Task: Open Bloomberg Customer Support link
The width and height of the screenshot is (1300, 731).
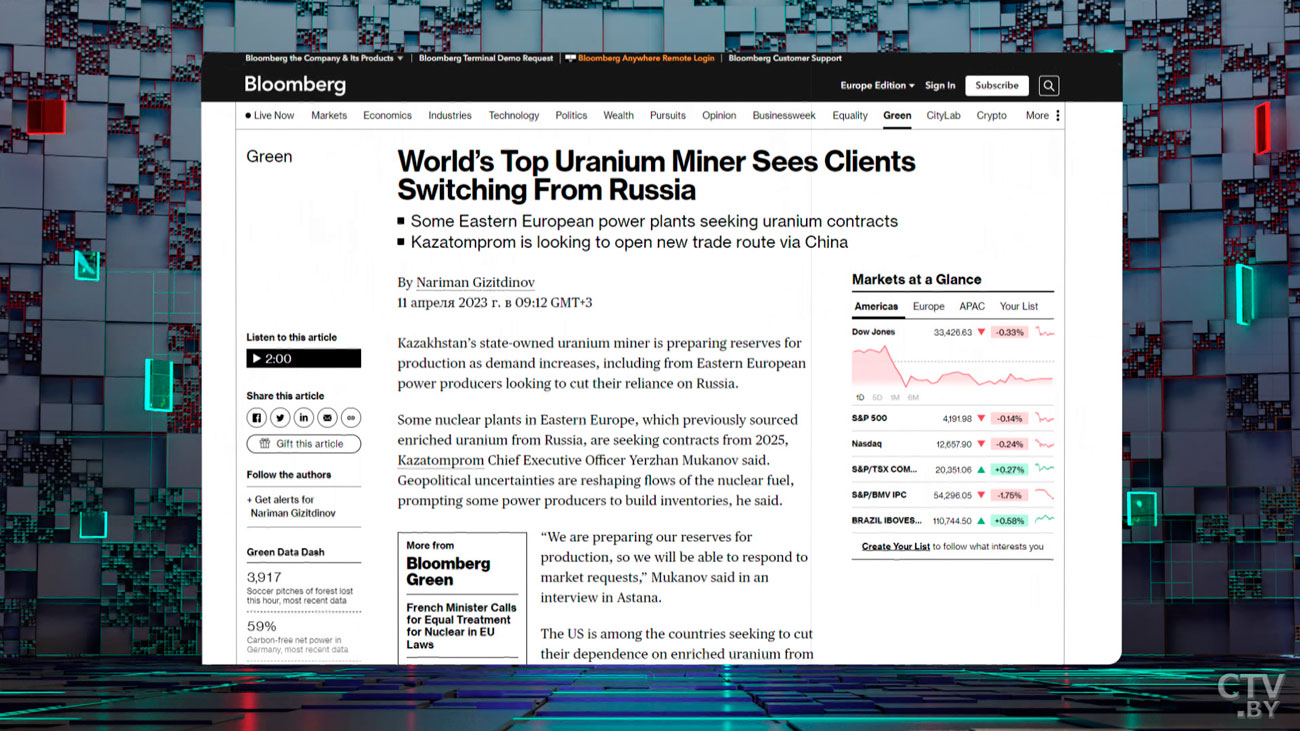Action: coord(785,58)
